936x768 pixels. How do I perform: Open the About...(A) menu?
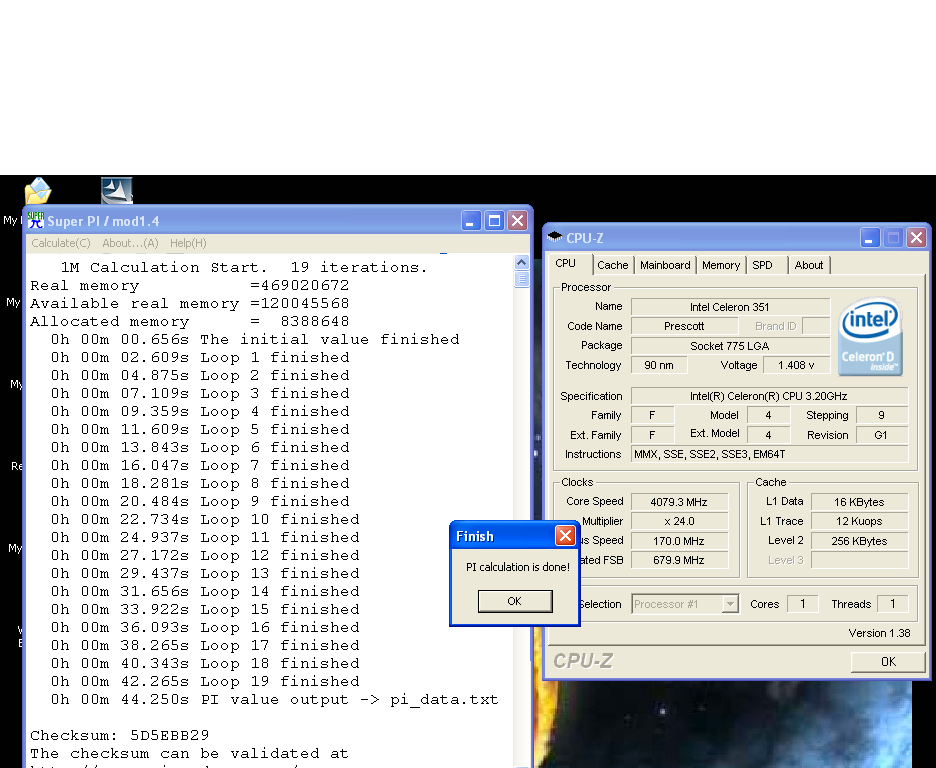pyautogui.click(x=130, y=243)
